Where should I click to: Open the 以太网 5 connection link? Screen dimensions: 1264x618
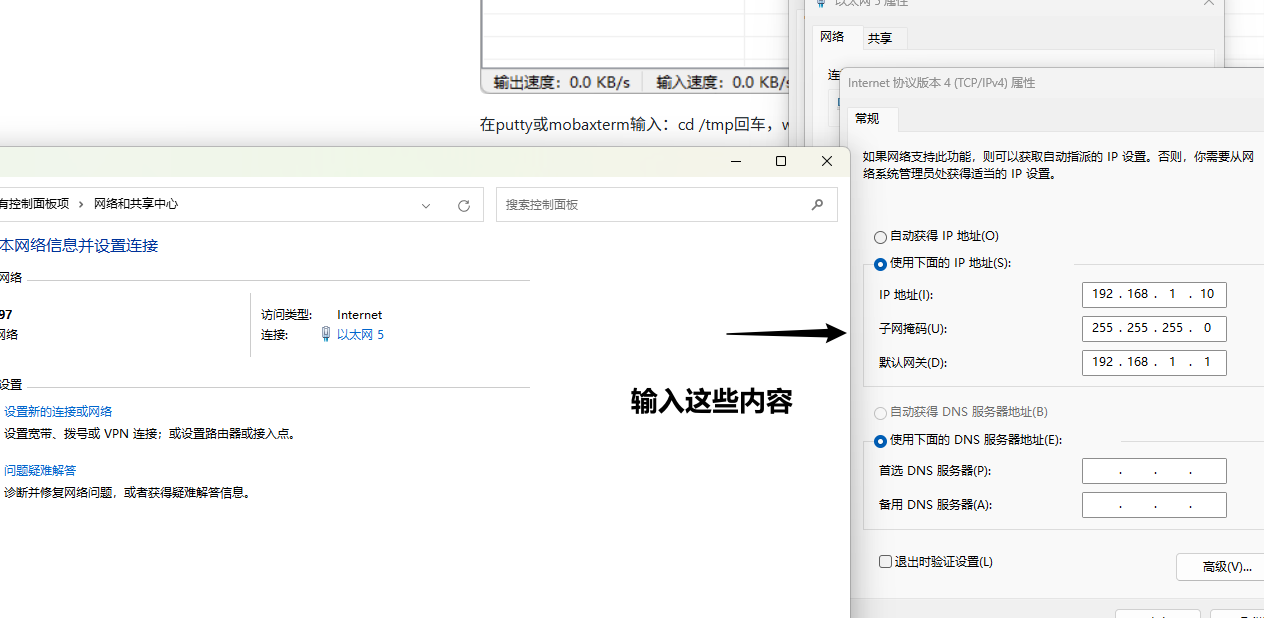coord(360,335)
